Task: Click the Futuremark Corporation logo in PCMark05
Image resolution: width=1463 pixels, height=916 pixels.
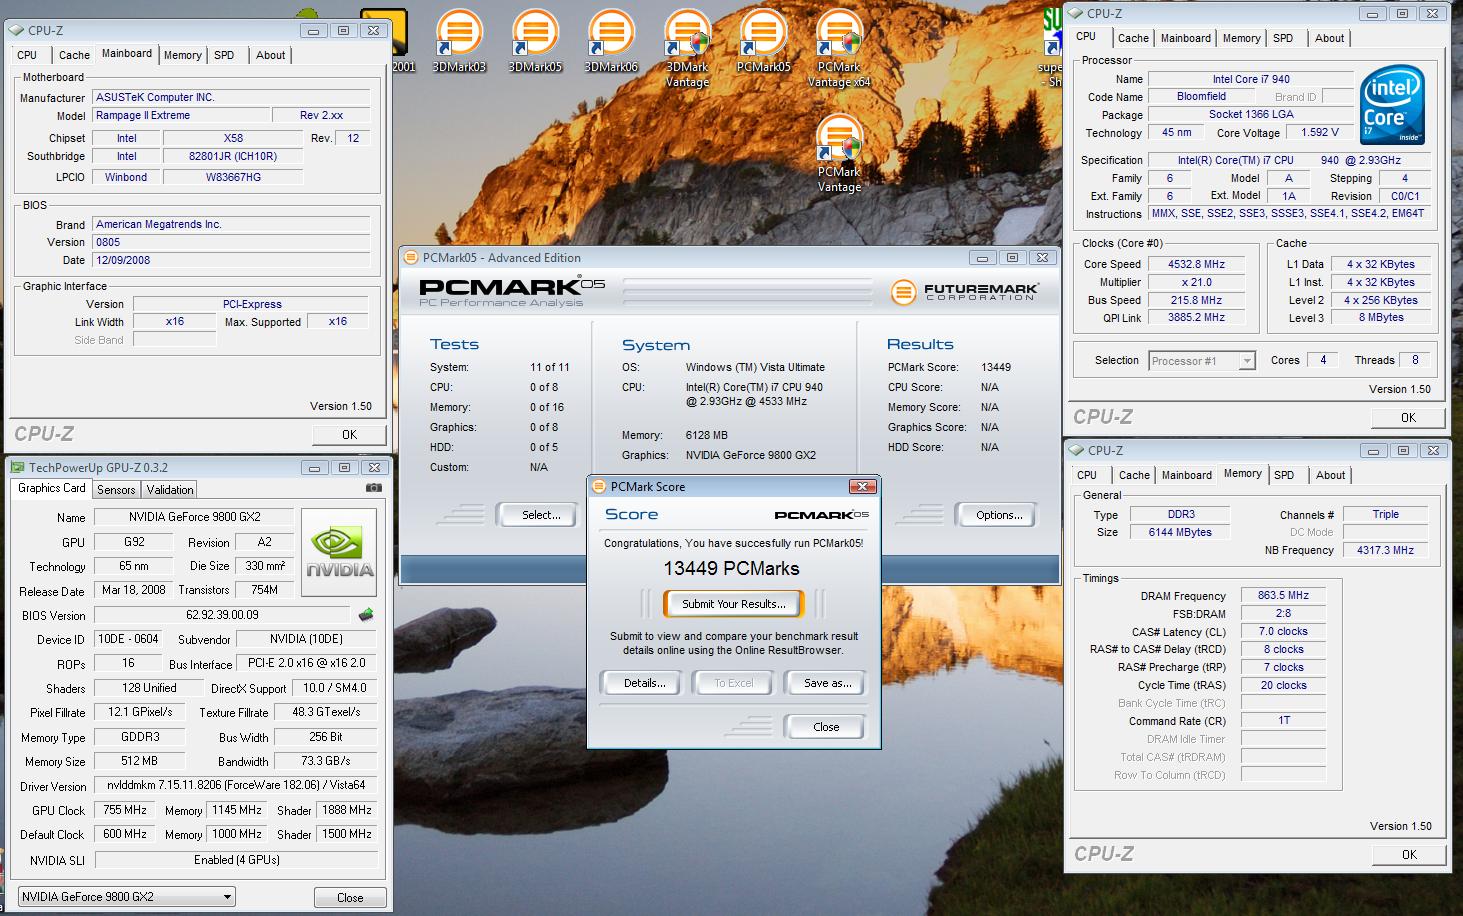Action: 964,292
